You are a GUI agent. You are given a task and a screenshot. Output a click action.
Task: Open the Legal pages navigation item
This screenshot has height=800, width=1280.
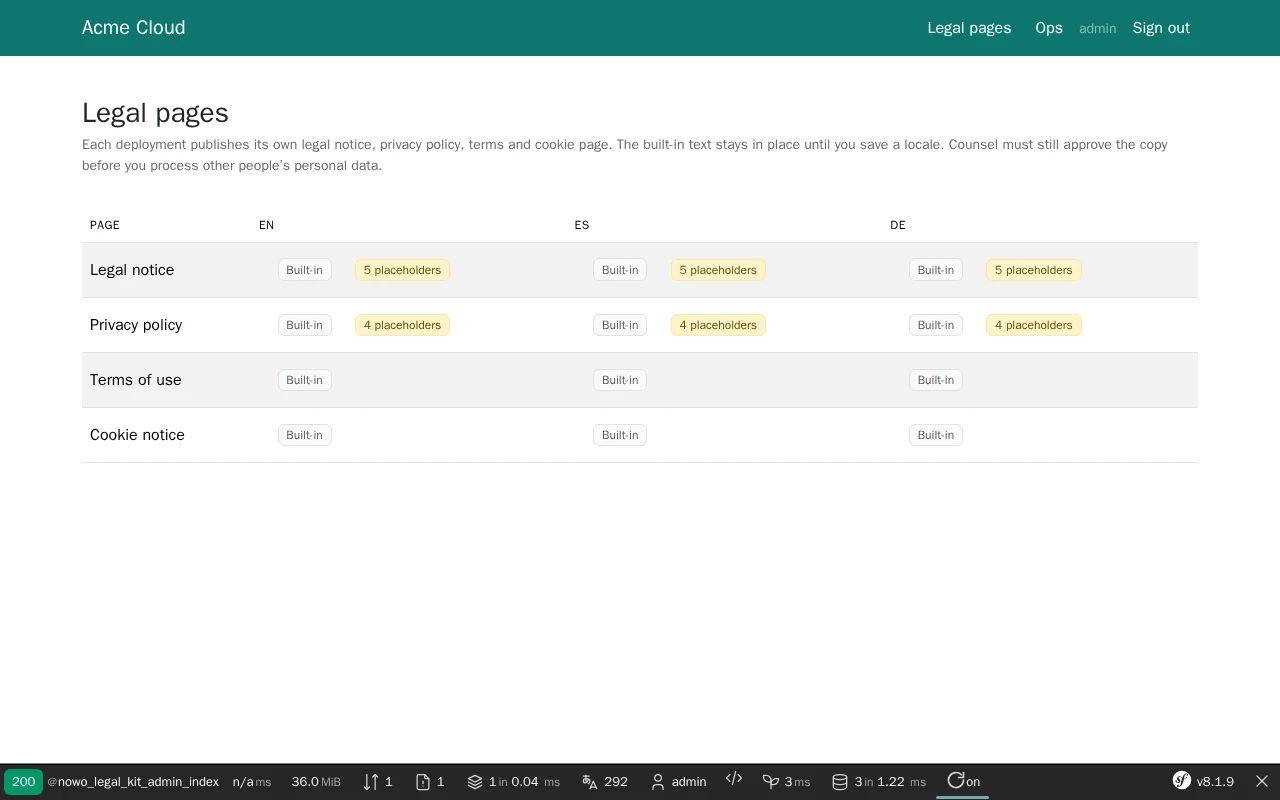click(969, 28)
